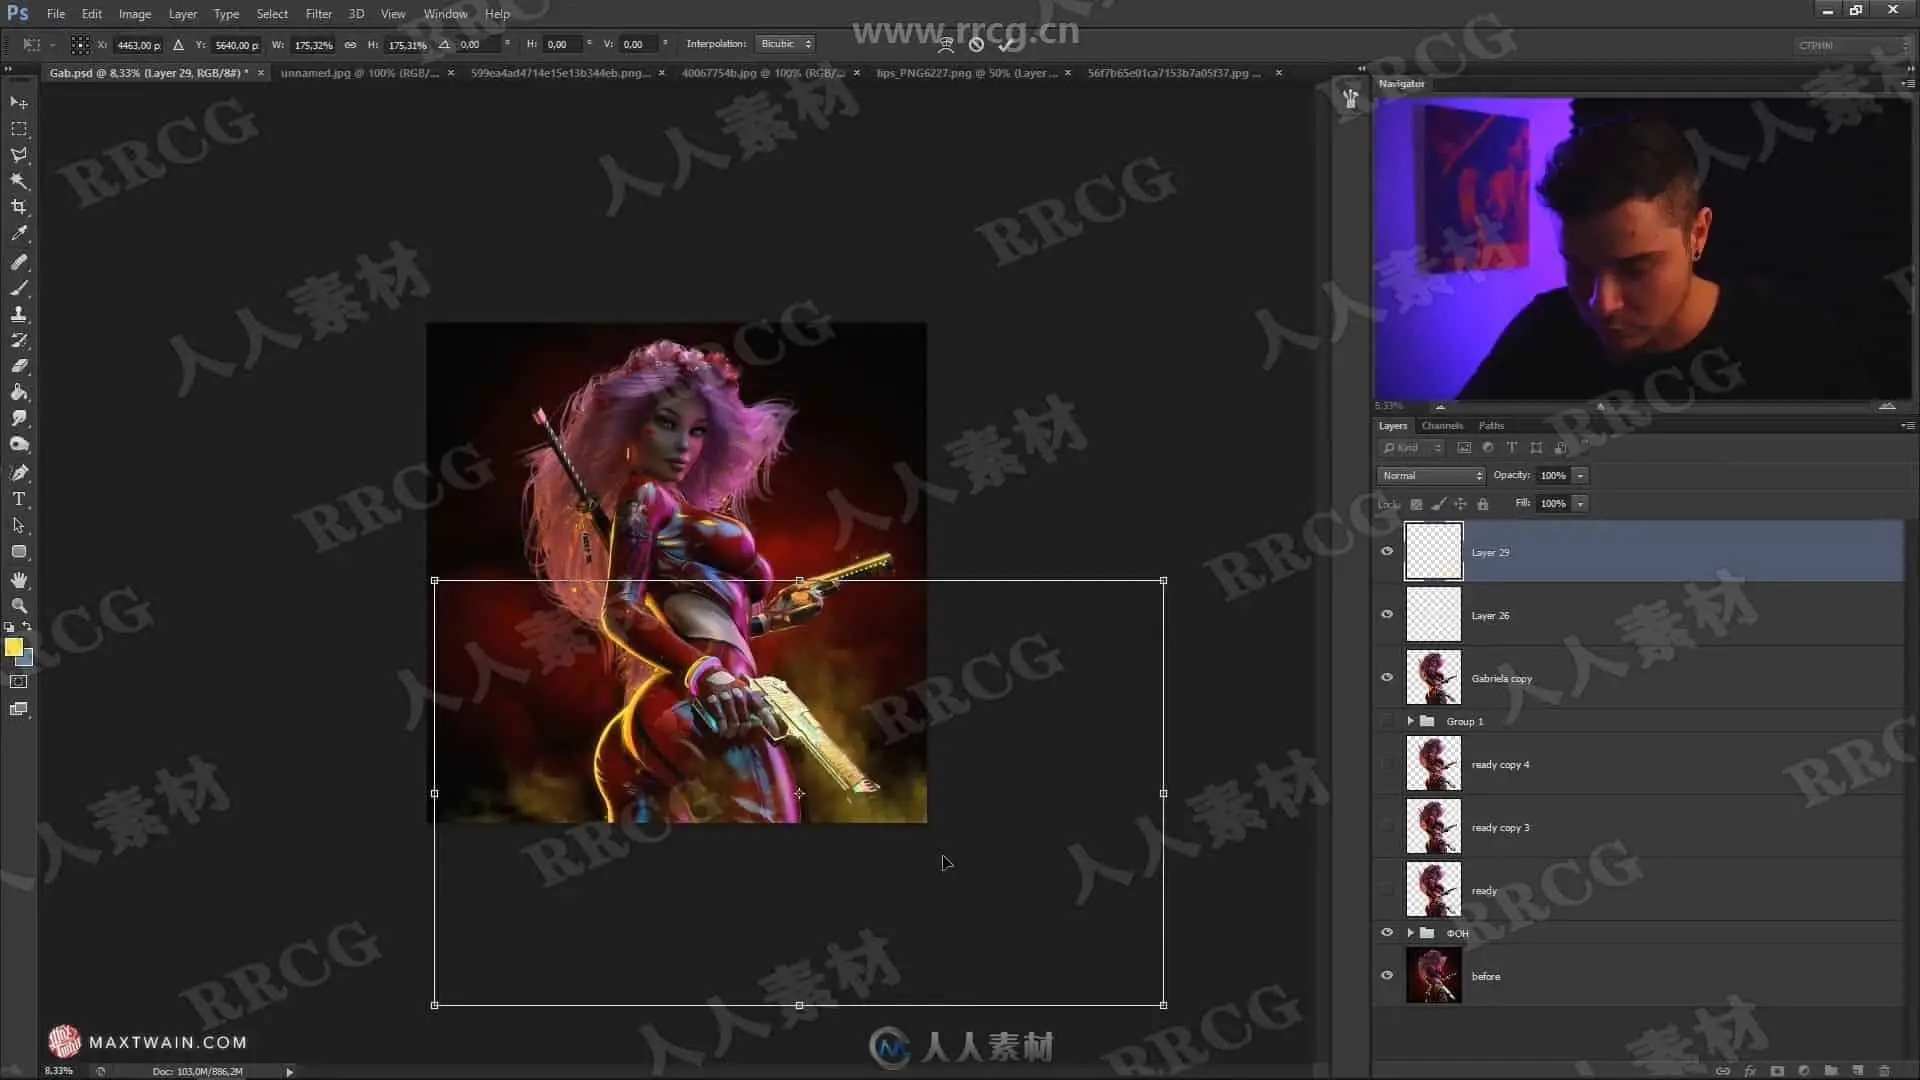This screenshot has height=1080, width=1920.
Task: Show the ready copy 4 layer
Action: [1387, 764]
